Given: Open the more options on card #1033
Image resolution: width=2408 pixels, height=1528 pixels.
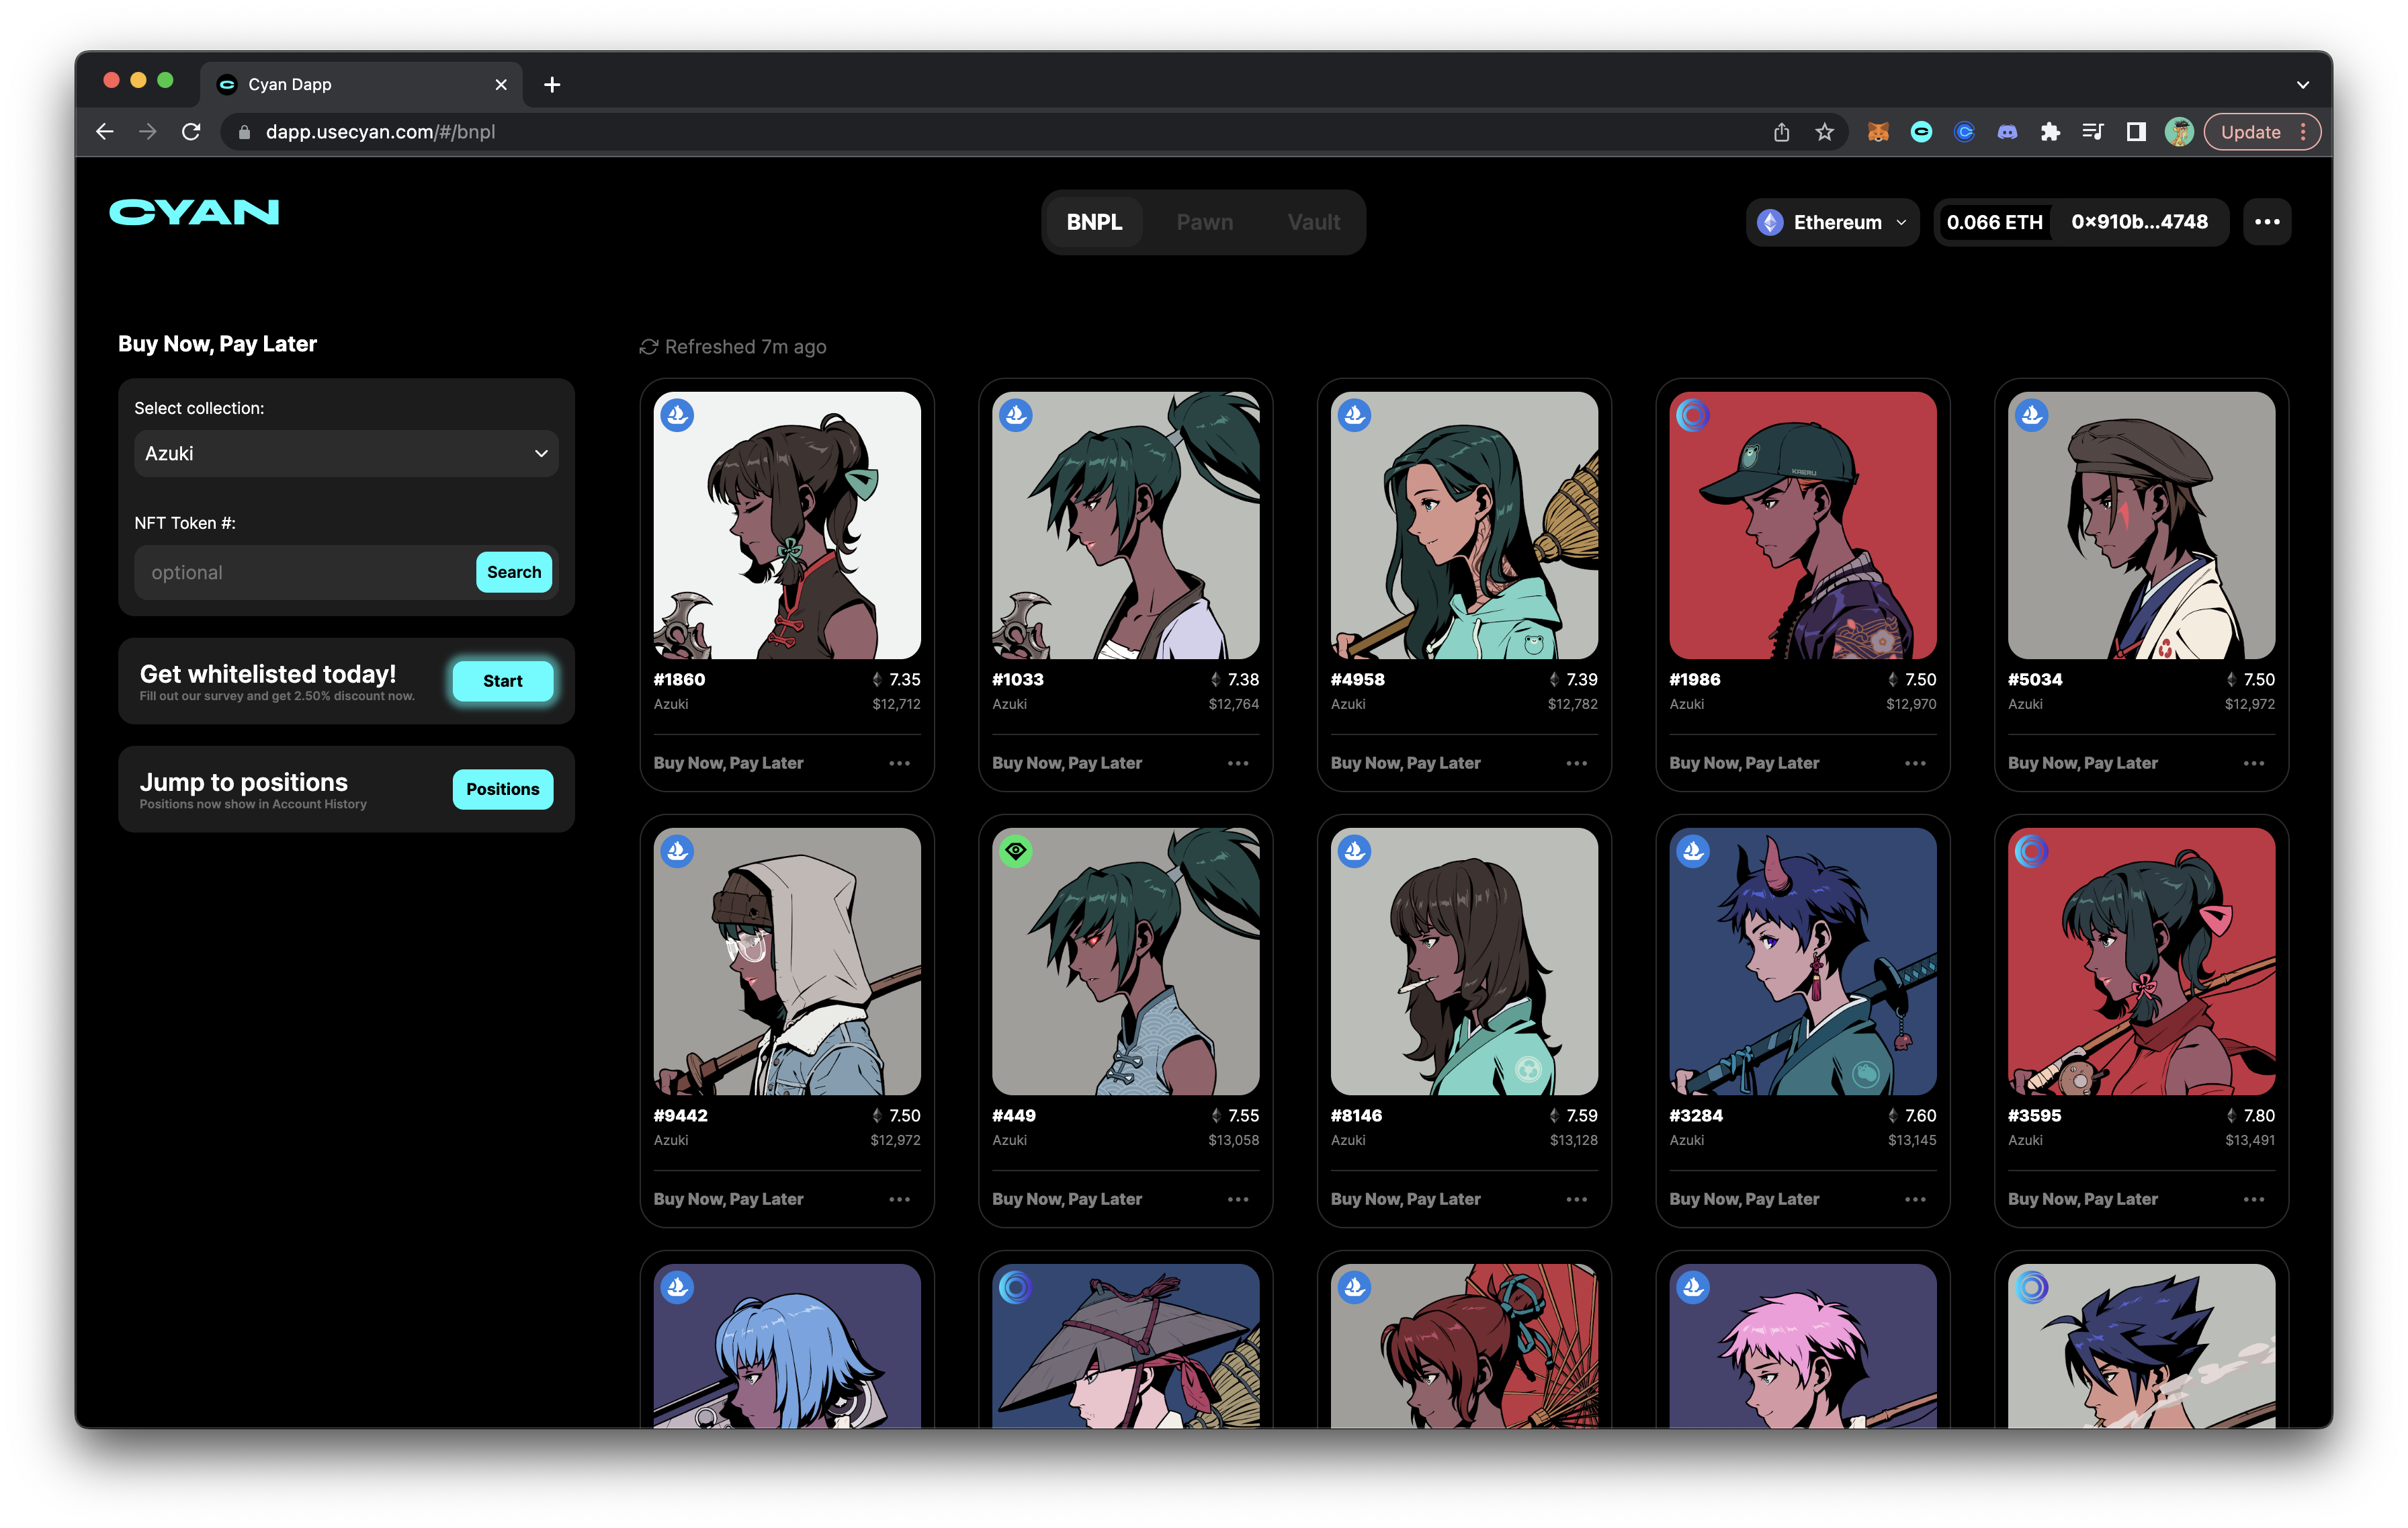Looking at the screenshot, I should point(1237,763).
